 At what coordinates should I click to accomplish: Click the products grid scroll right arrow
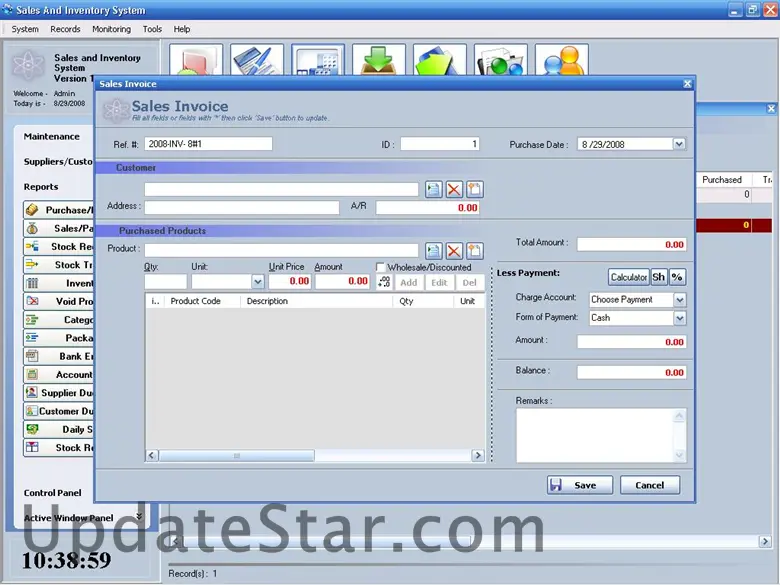point(478,455)
